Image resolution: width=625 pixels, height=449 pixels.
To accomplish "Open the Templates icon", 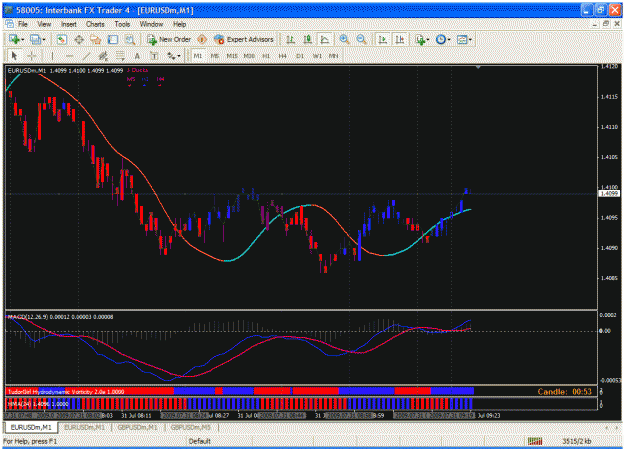I will (x=462, y=39).
